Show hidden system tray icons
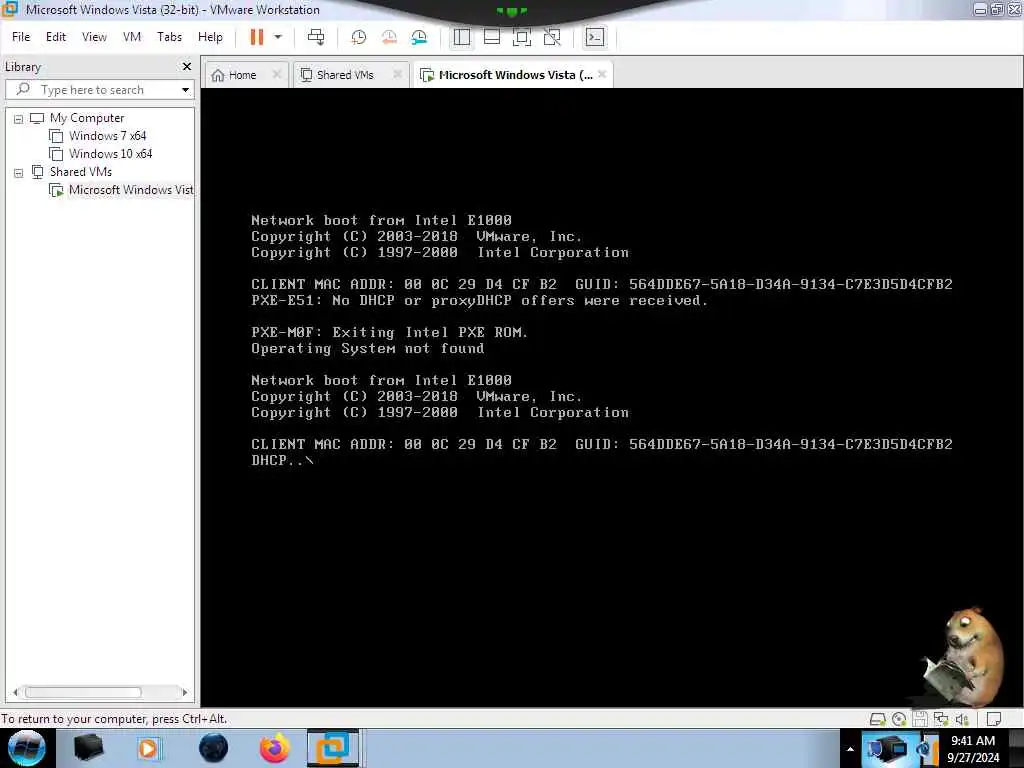1024x768 pixels. point(850,749)
